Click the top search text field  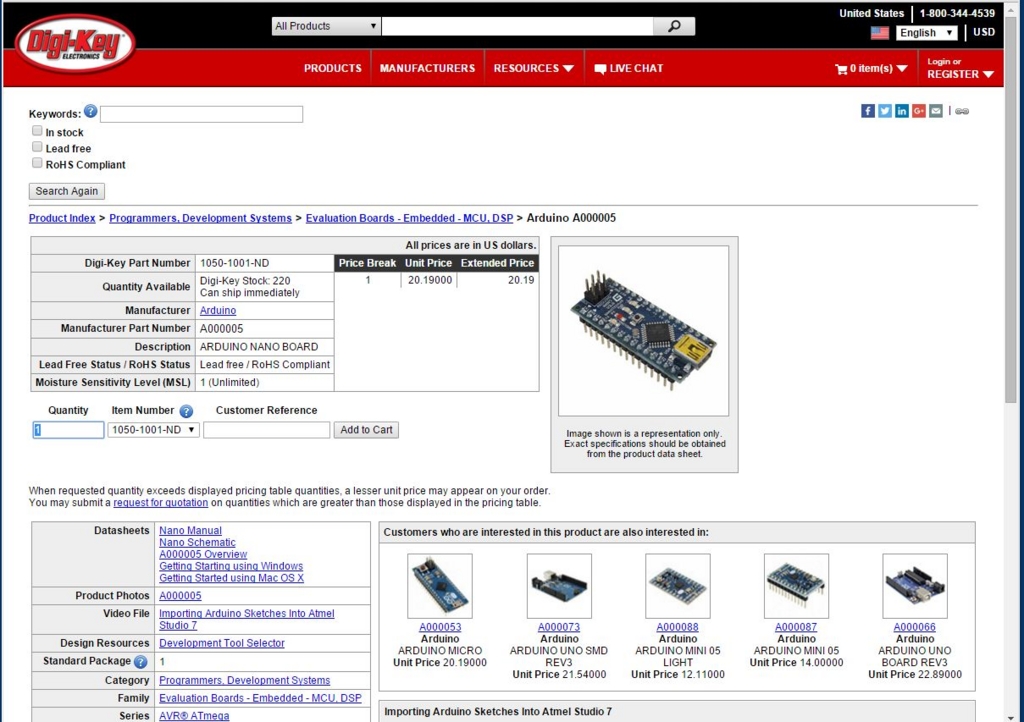tap(517, 26)
